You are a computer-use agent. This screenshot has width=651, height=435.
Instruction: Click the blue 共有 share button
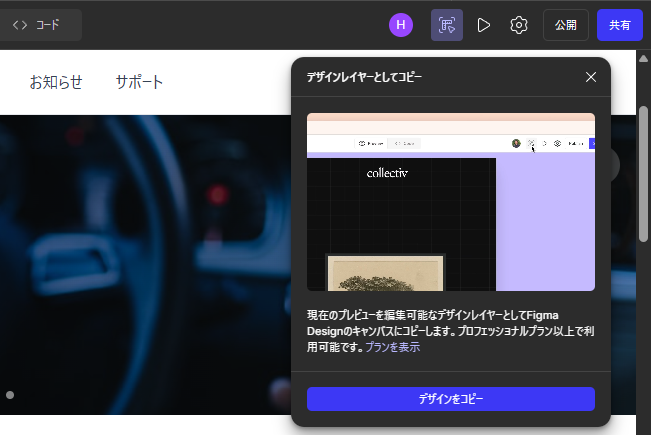click(x=619, y=25)
